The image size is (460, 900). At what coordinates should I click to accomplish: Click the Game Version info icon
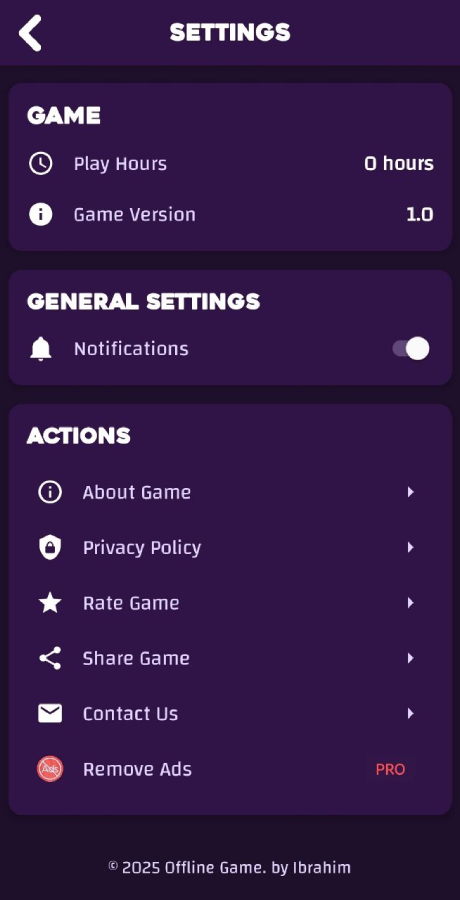point(41,215)
